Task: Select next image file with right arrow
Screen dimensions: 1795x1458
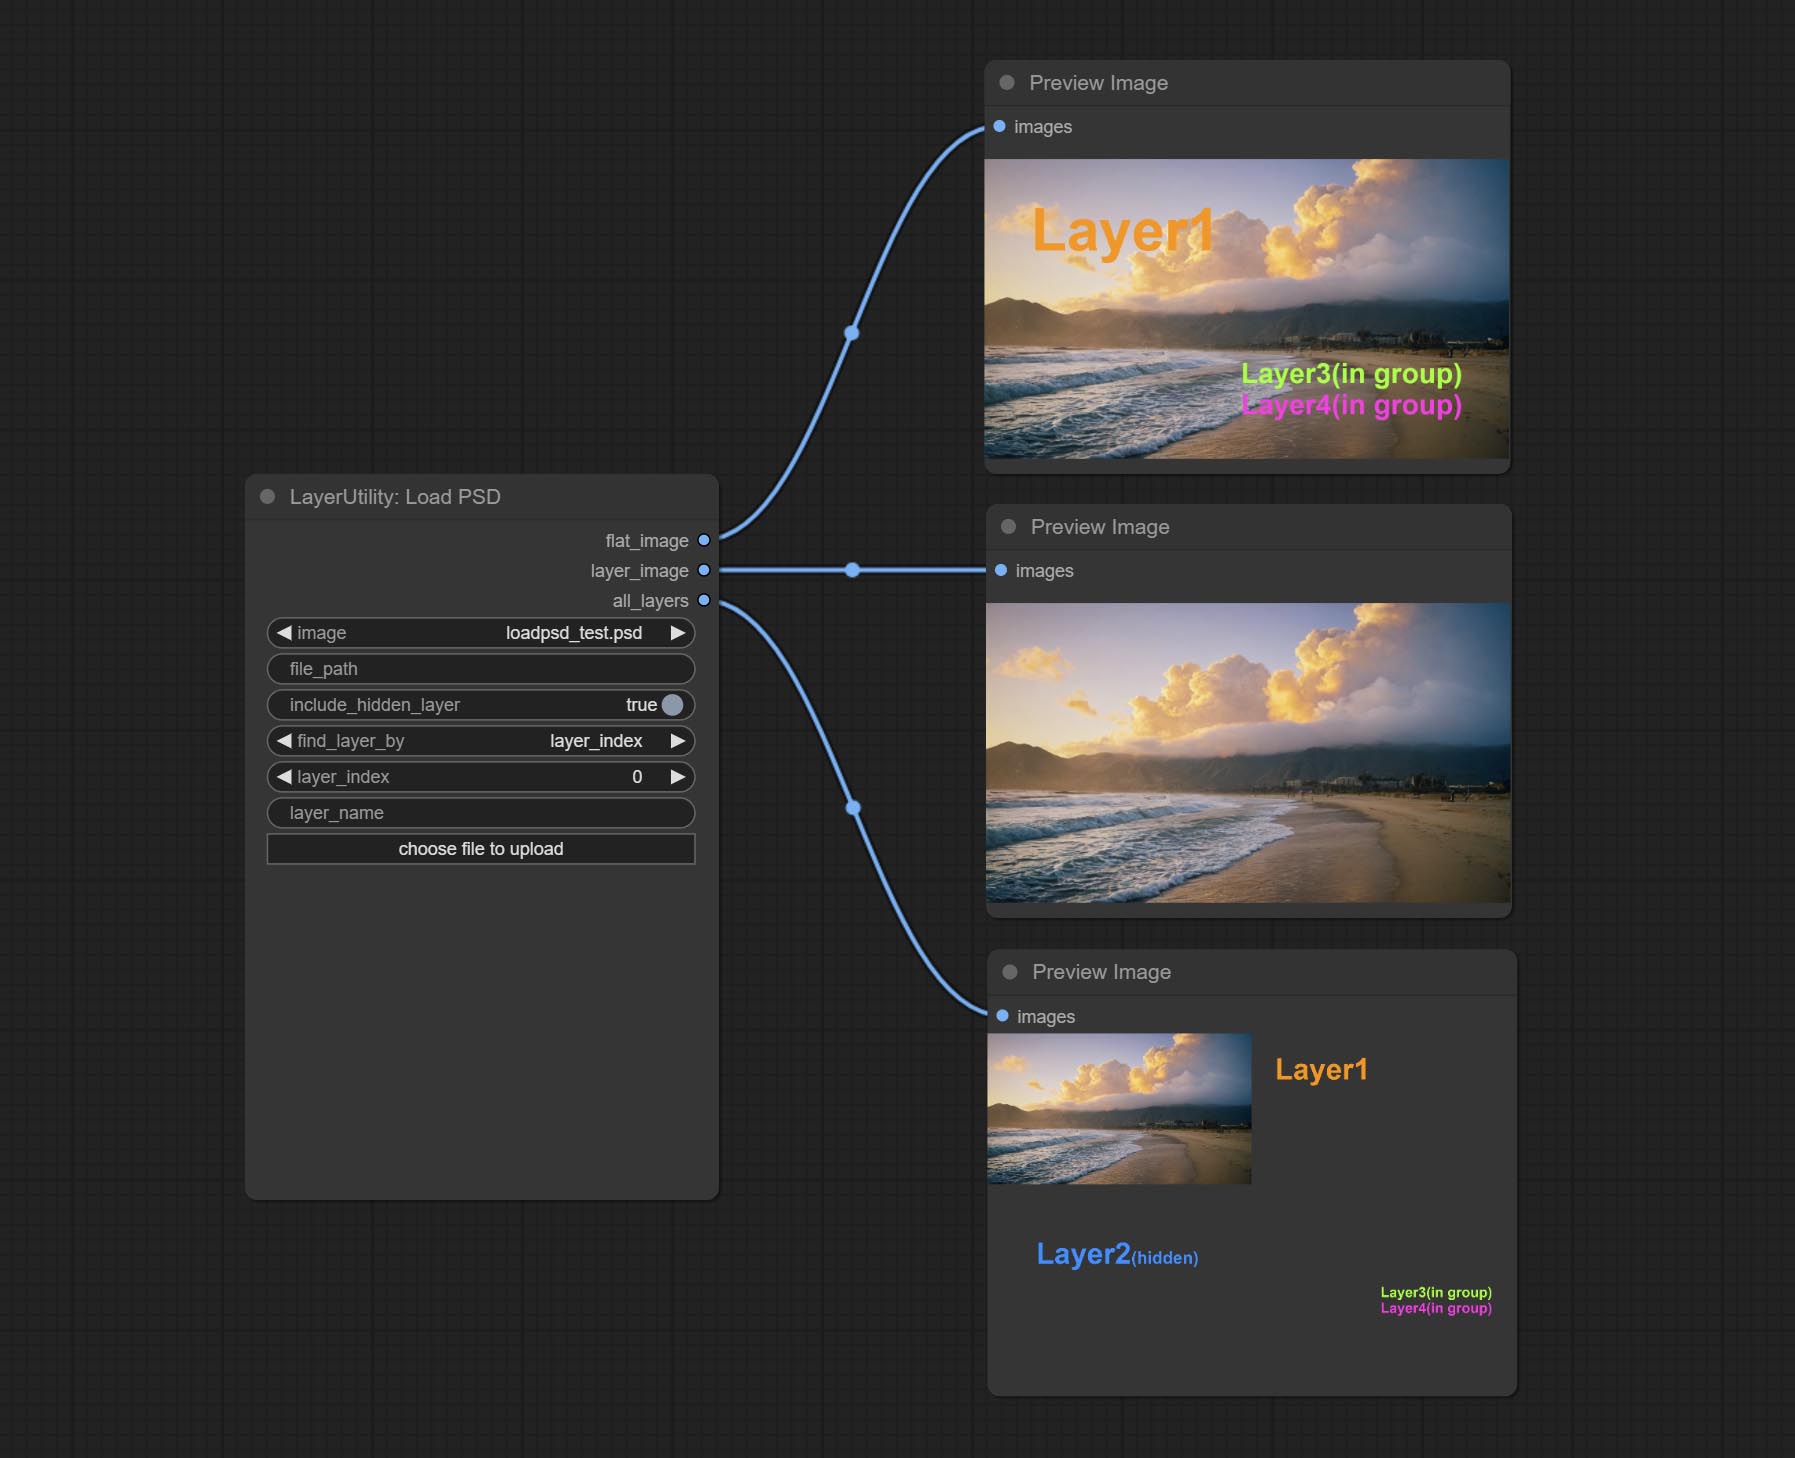Action: [x=678, y=633]
